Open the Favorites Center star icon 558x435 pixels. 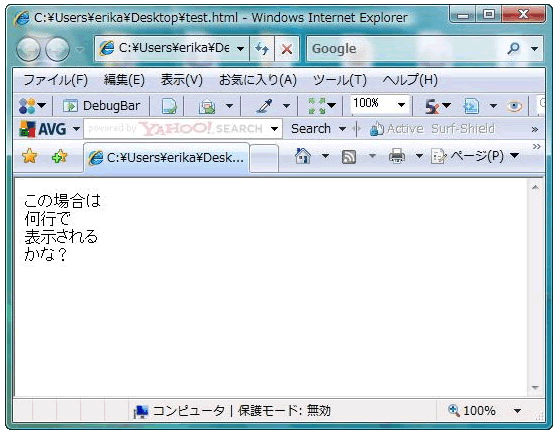pos(30,156)
